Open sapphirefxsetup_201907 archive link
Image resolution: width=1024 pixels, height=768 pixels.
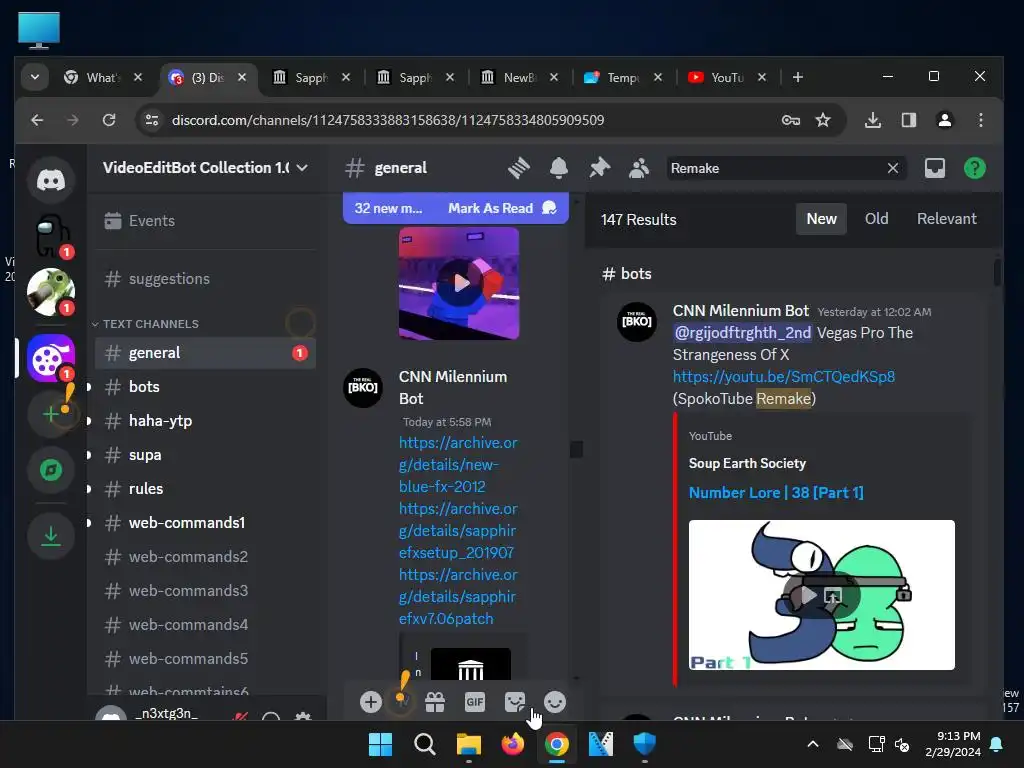[458, 530]
